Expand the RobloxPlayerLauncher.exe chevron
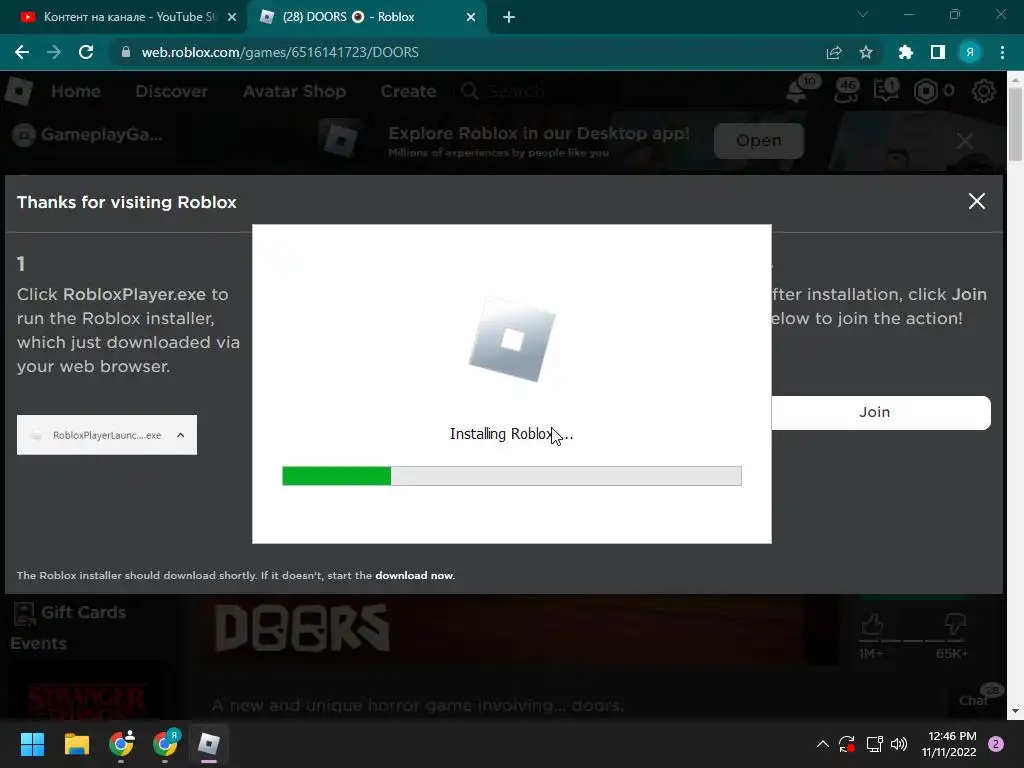 coord(181,435)
